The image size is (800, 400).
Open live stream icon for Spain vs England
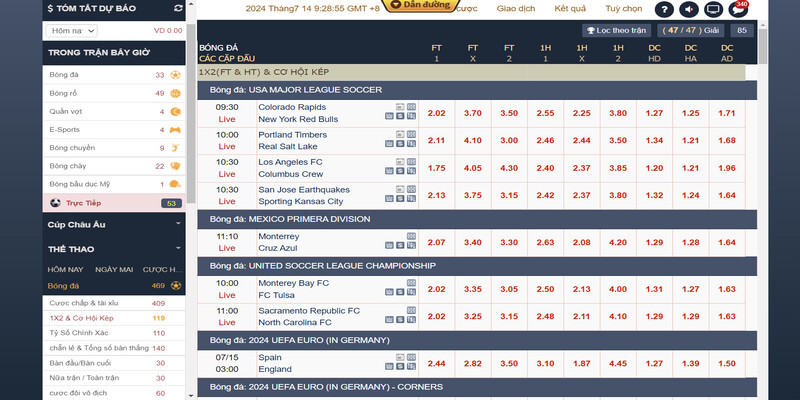coord(400,357)
